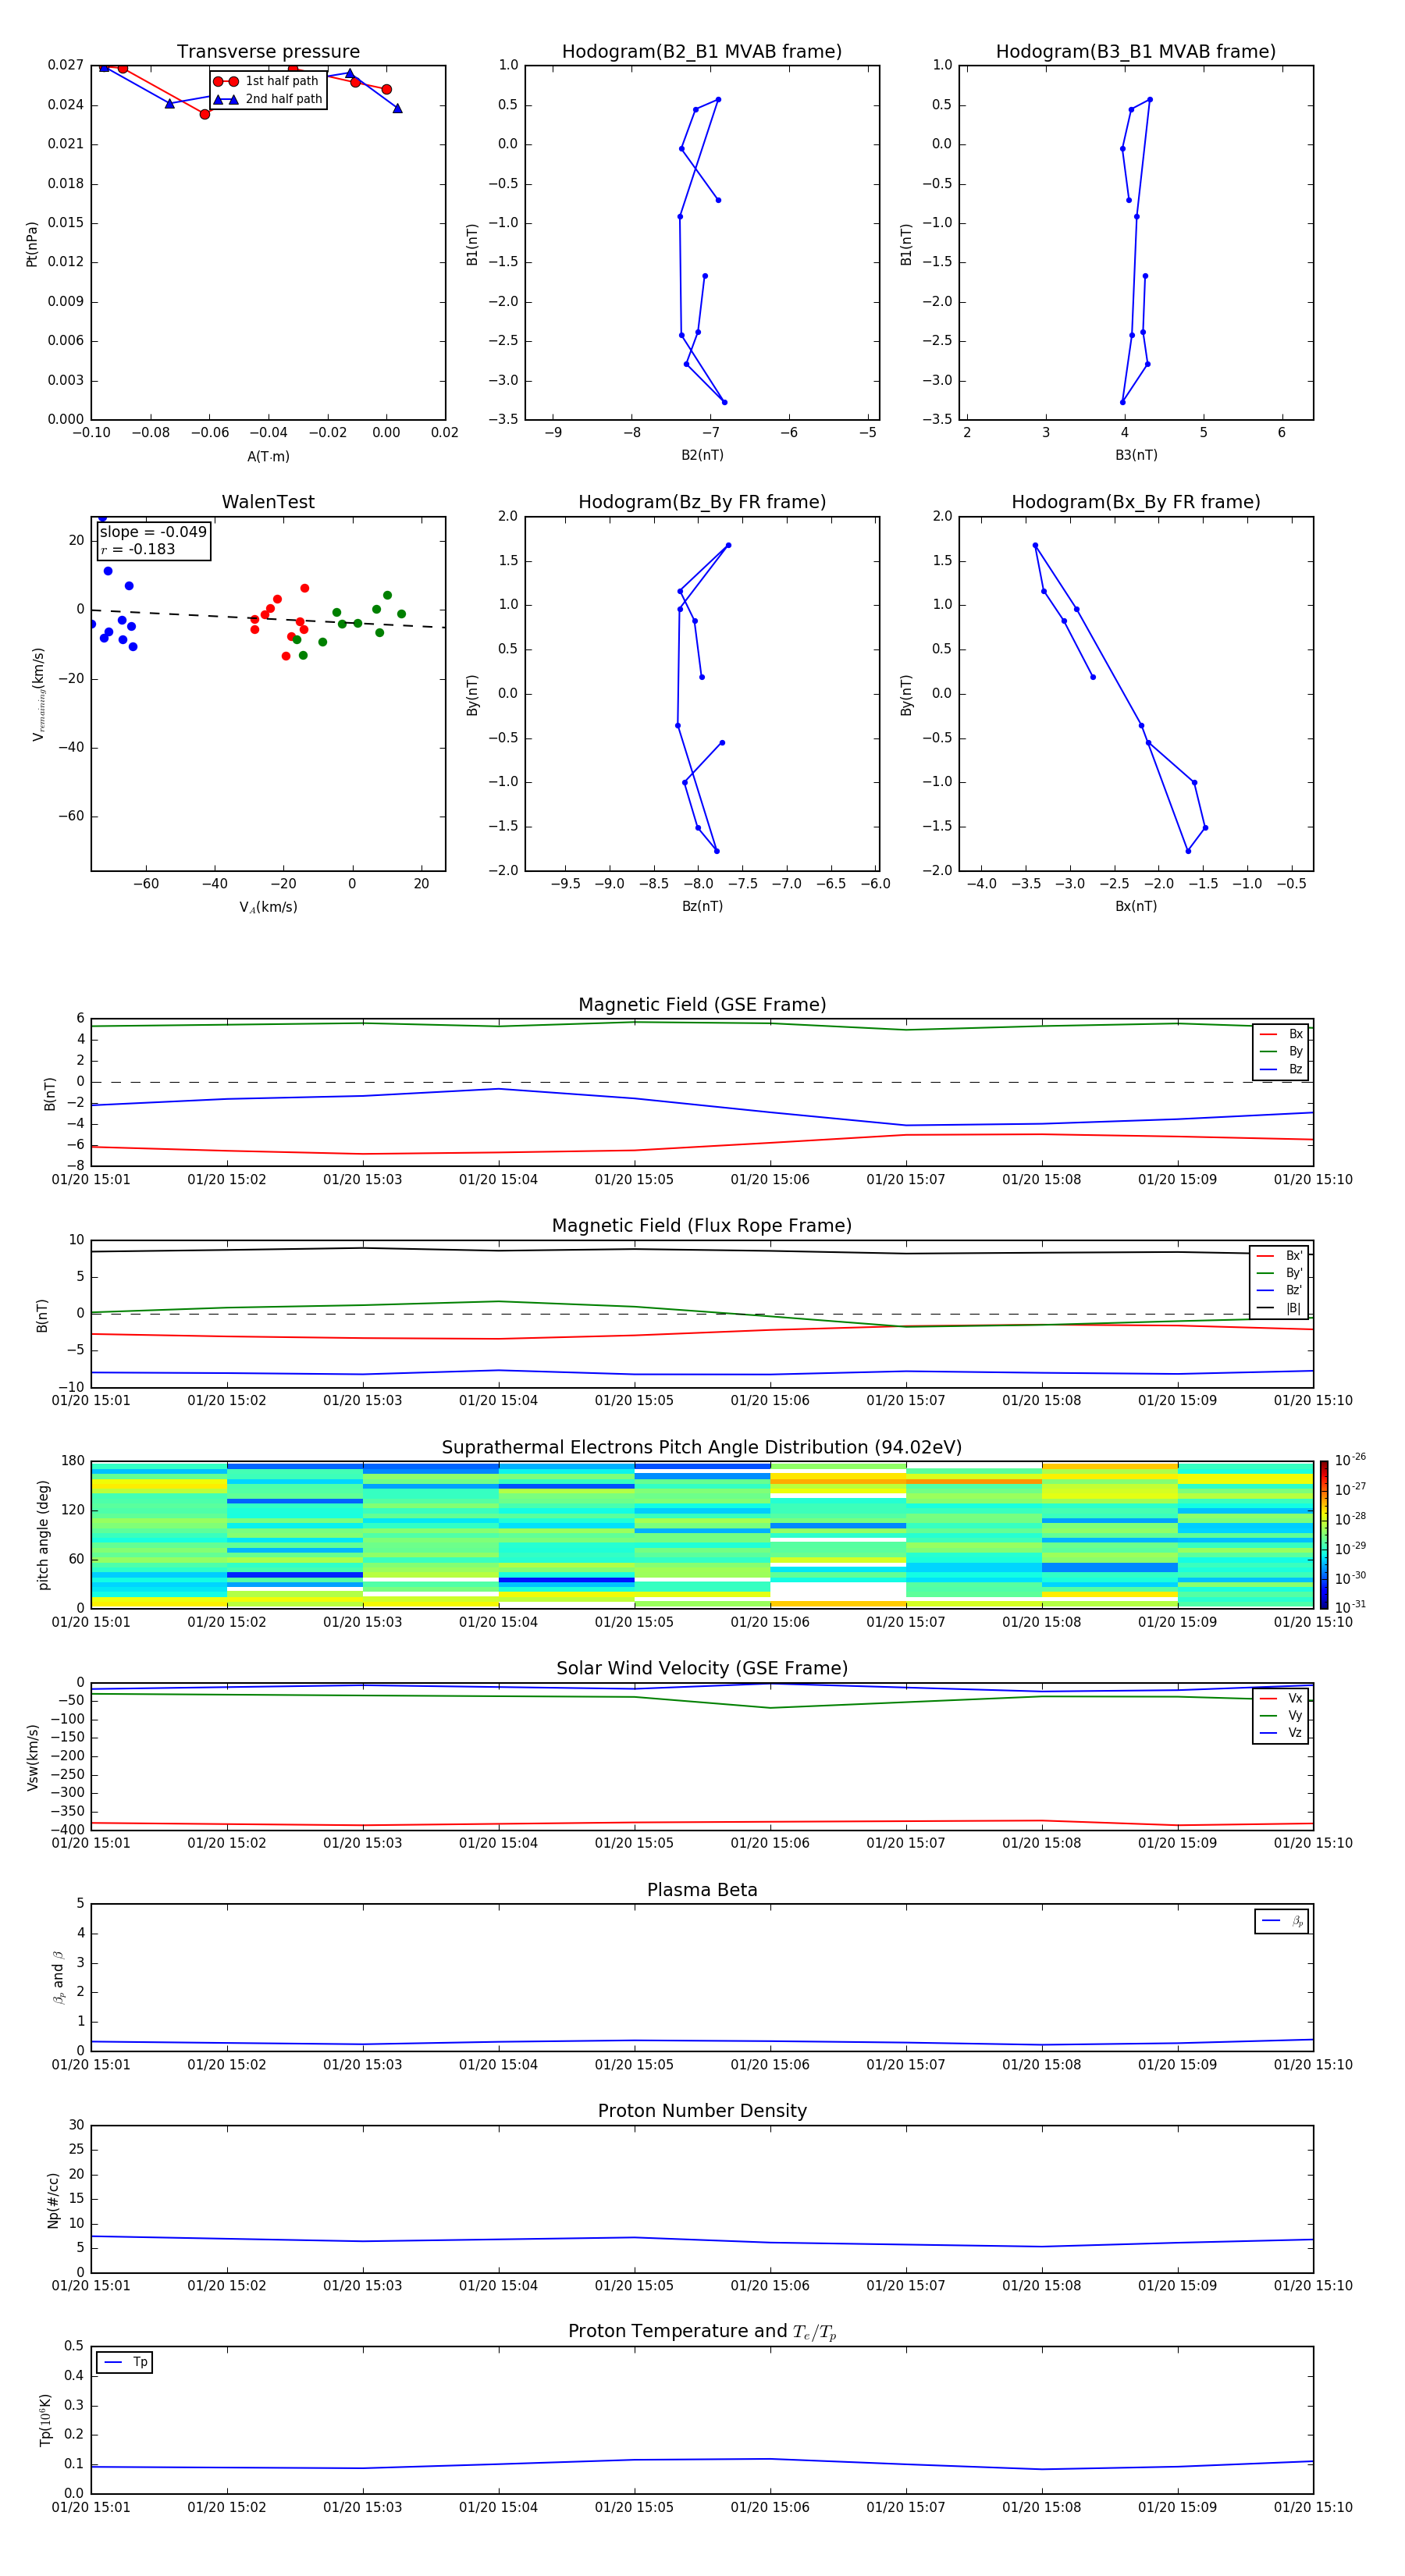
Task: Click the 'Transverse pressure' plot title
Action: 268,52
